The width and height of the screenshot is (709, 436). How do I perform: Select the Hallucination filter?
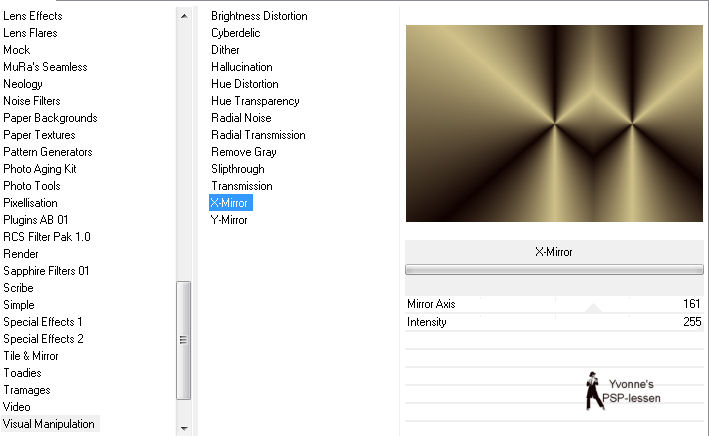(x=241, y=67)
